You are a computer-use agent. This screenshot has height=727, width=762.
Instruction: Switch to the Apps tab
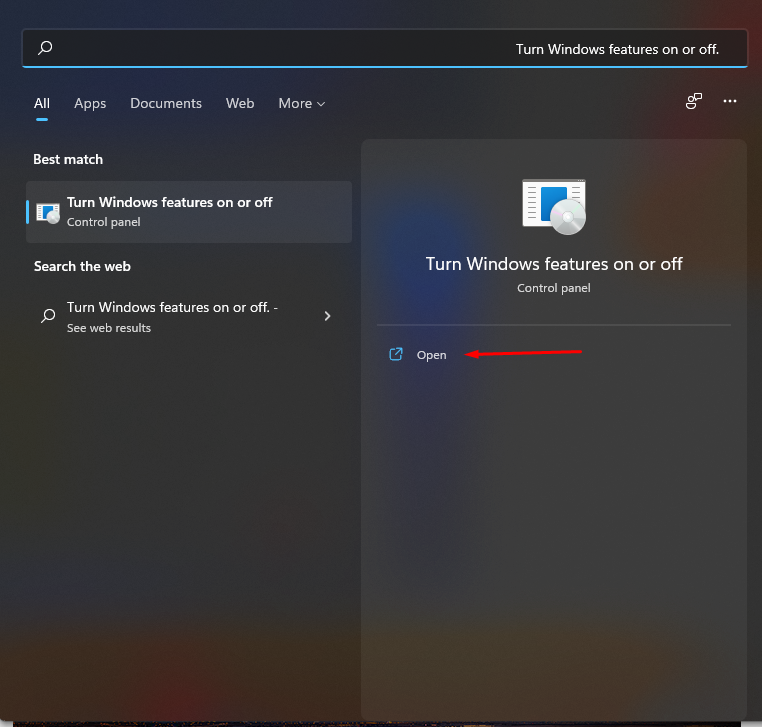[90, 104]
